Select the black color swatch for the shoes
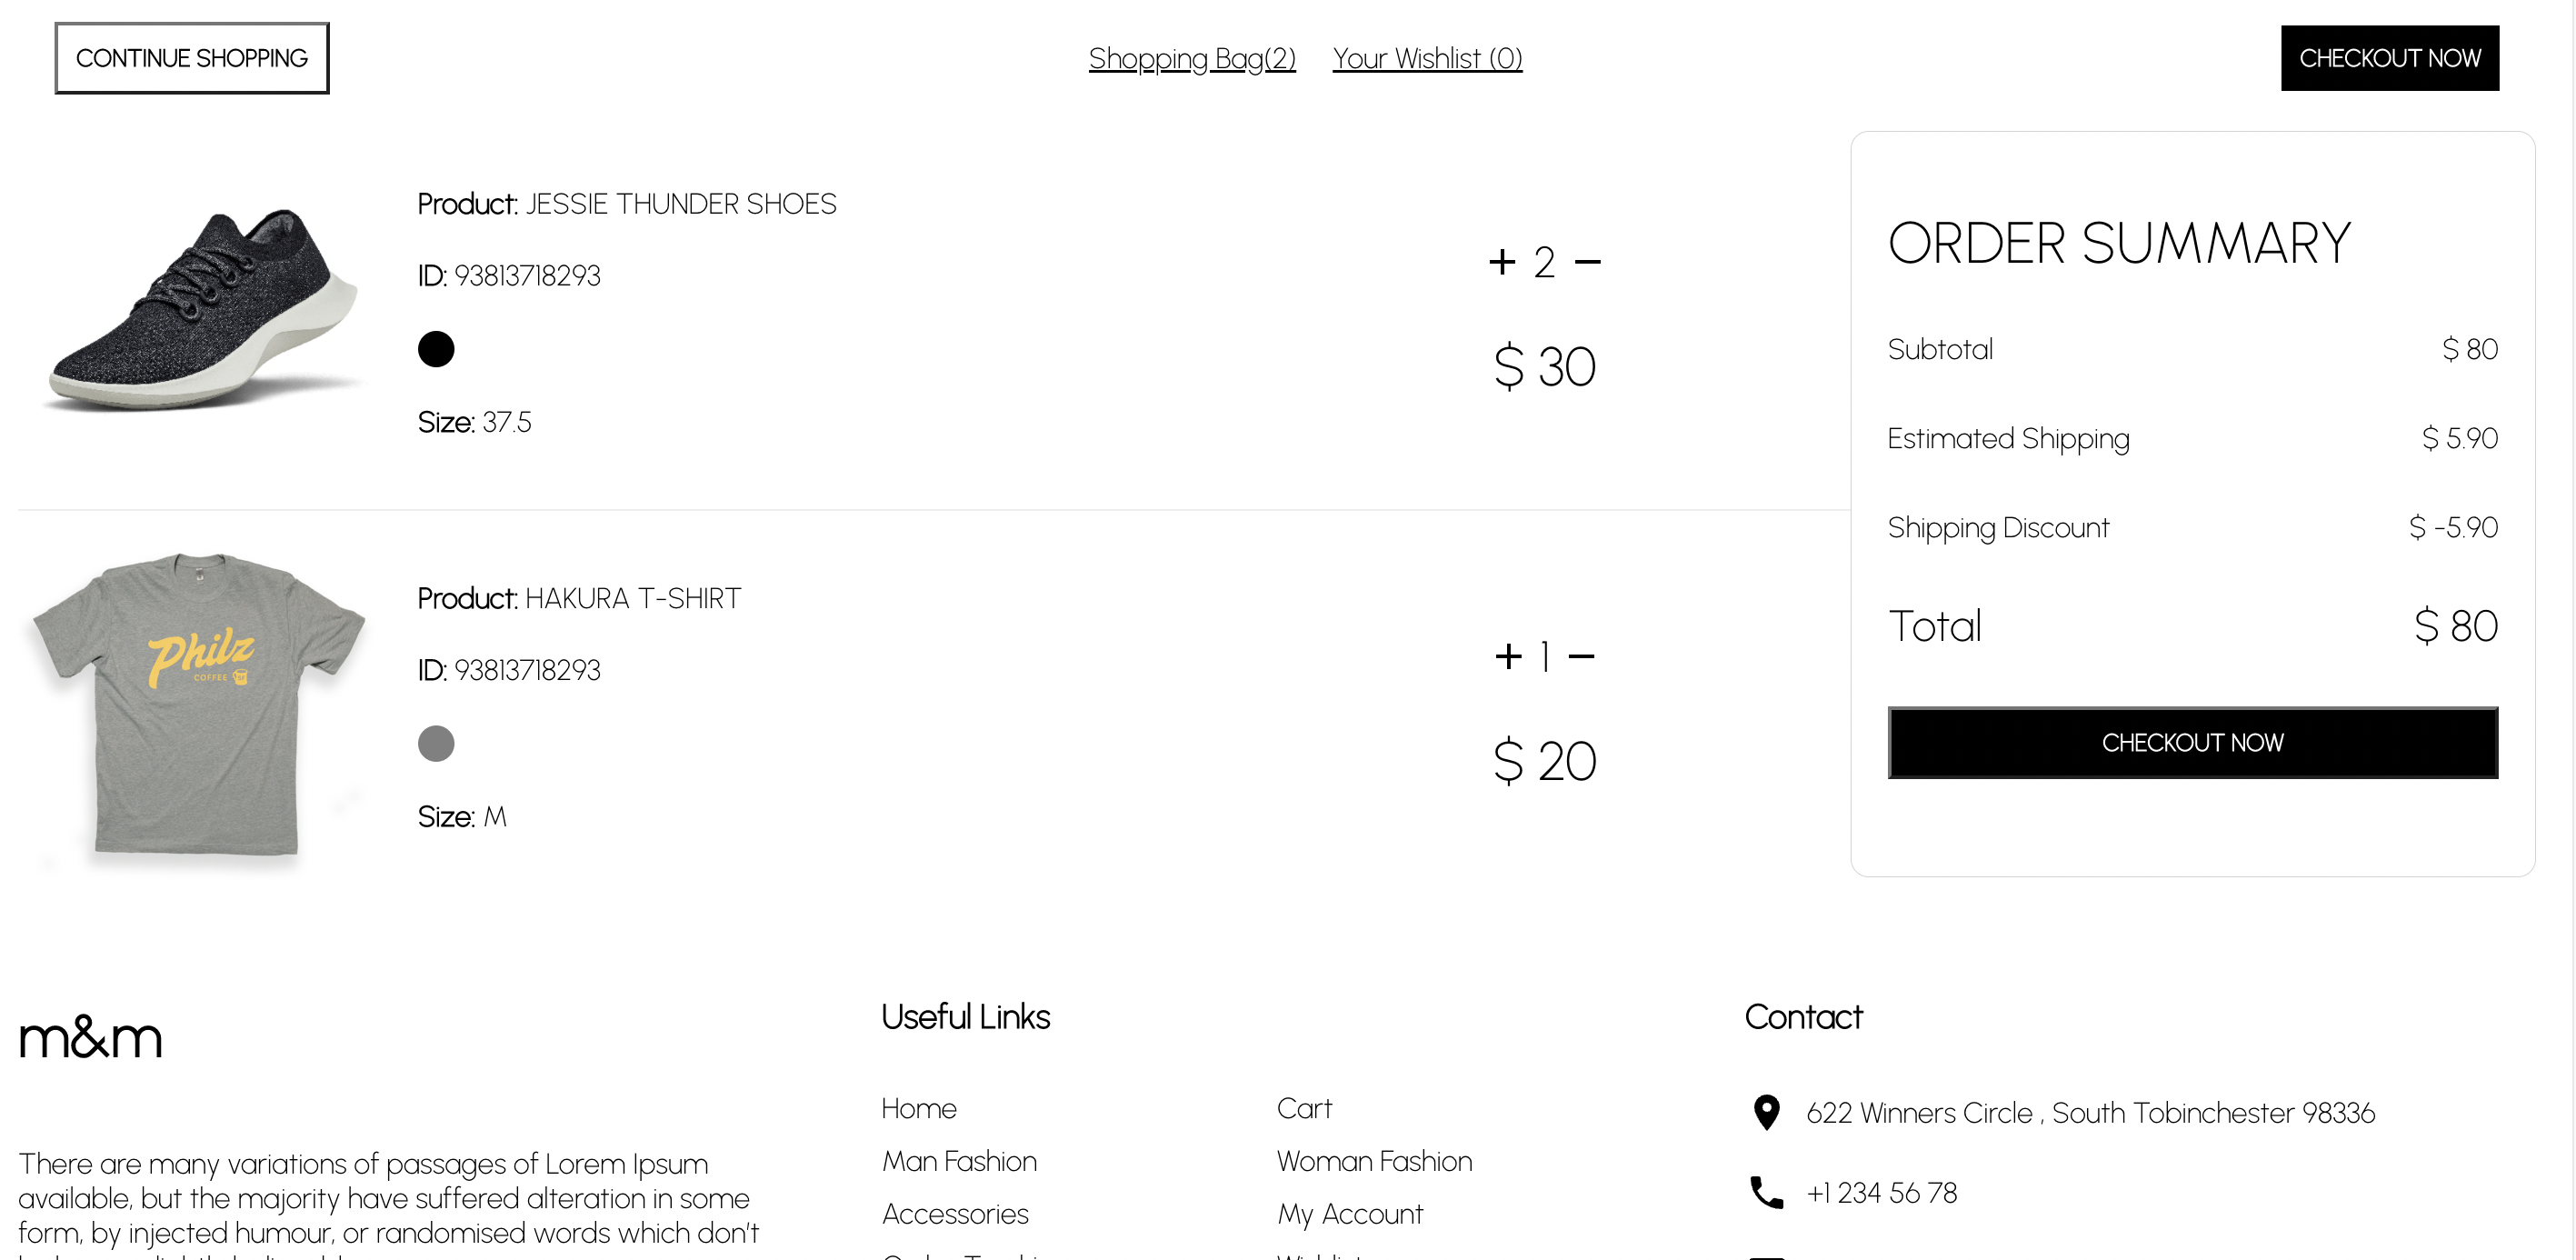The height and width of the screenshot is (1260, 2576). pyautogui.click(x=436, y=349)
